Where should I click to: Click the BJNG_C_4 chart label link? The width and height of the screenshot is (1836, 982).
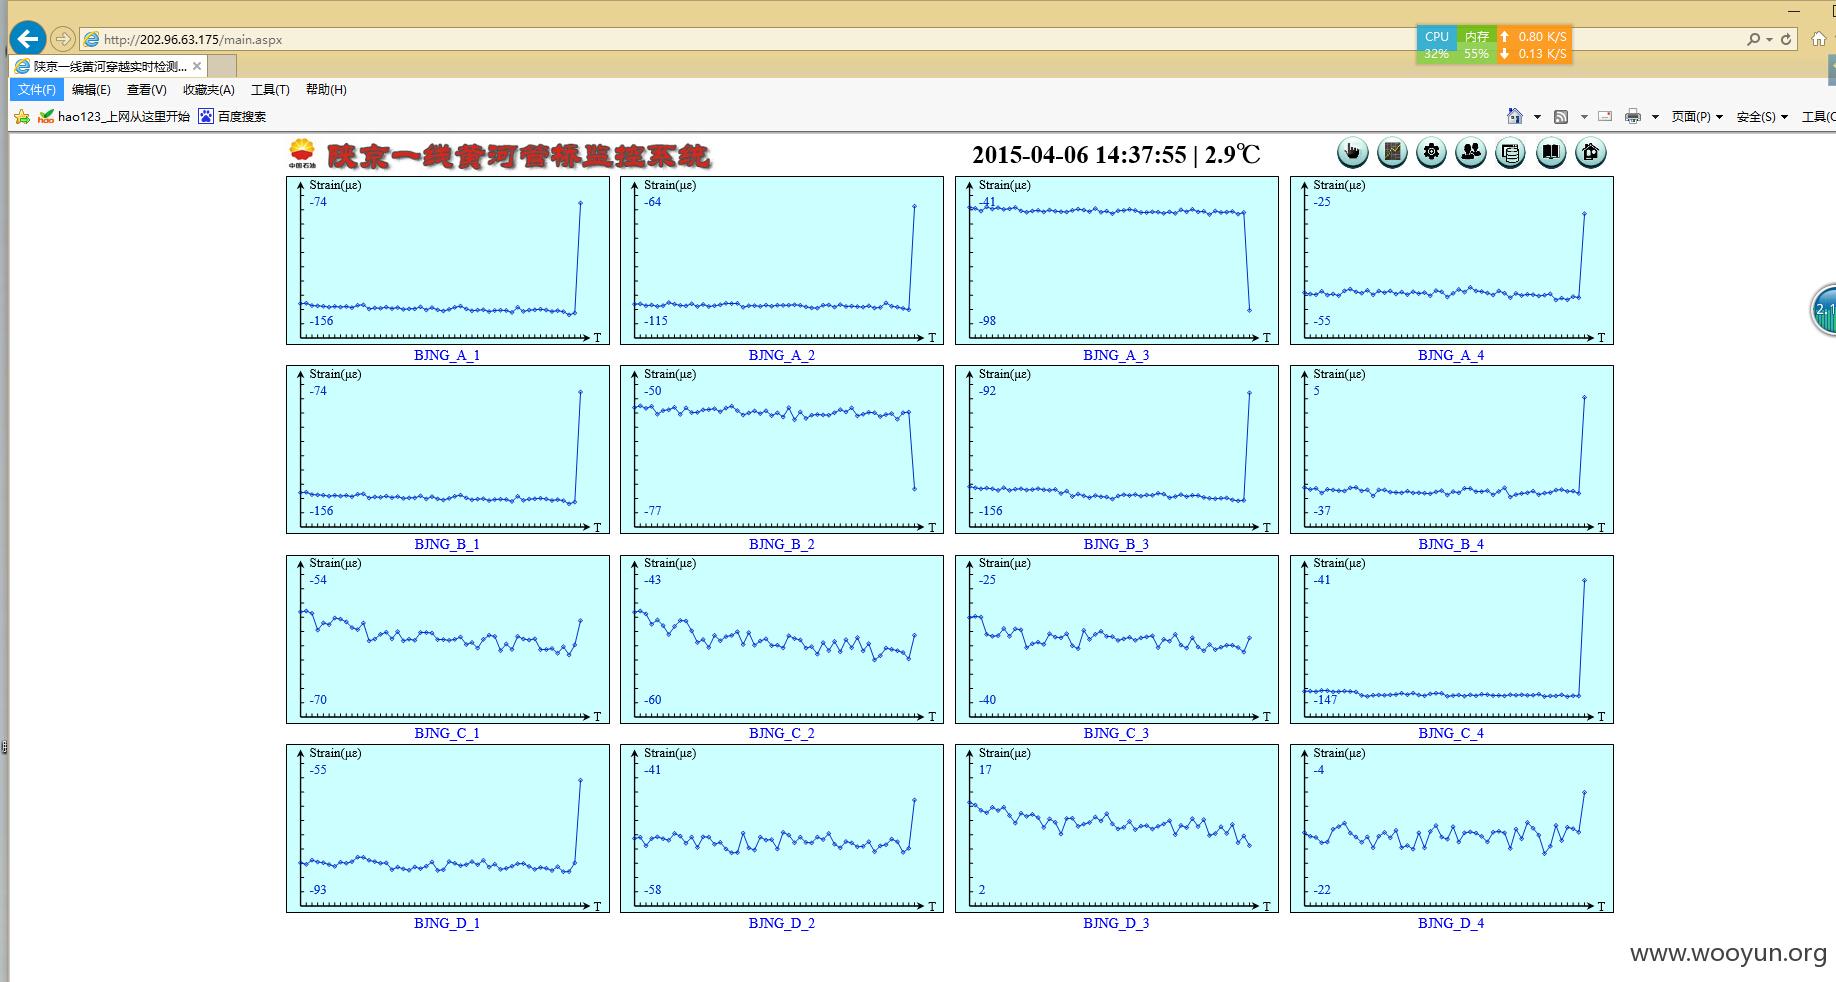point(1450,733)
